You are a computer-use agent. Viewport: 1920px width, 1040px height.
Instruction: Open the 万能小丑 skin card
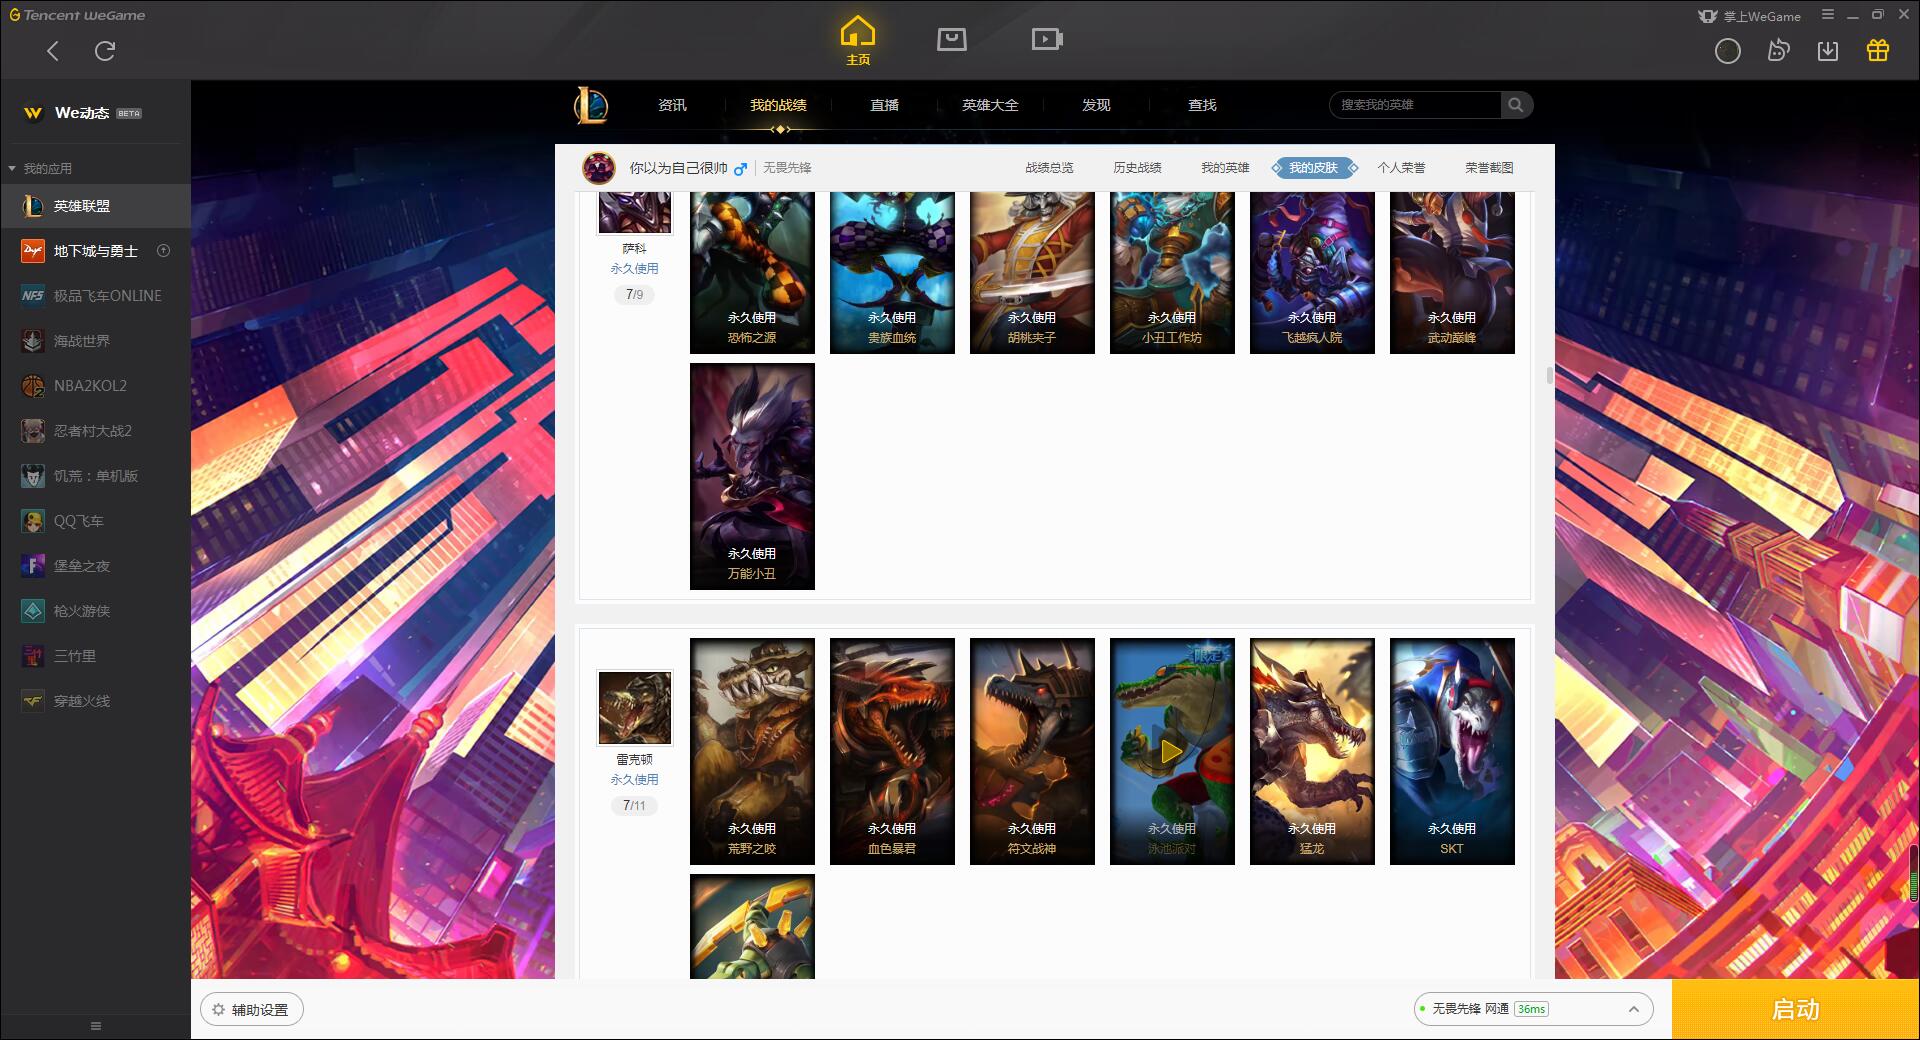tap(752, 476)
